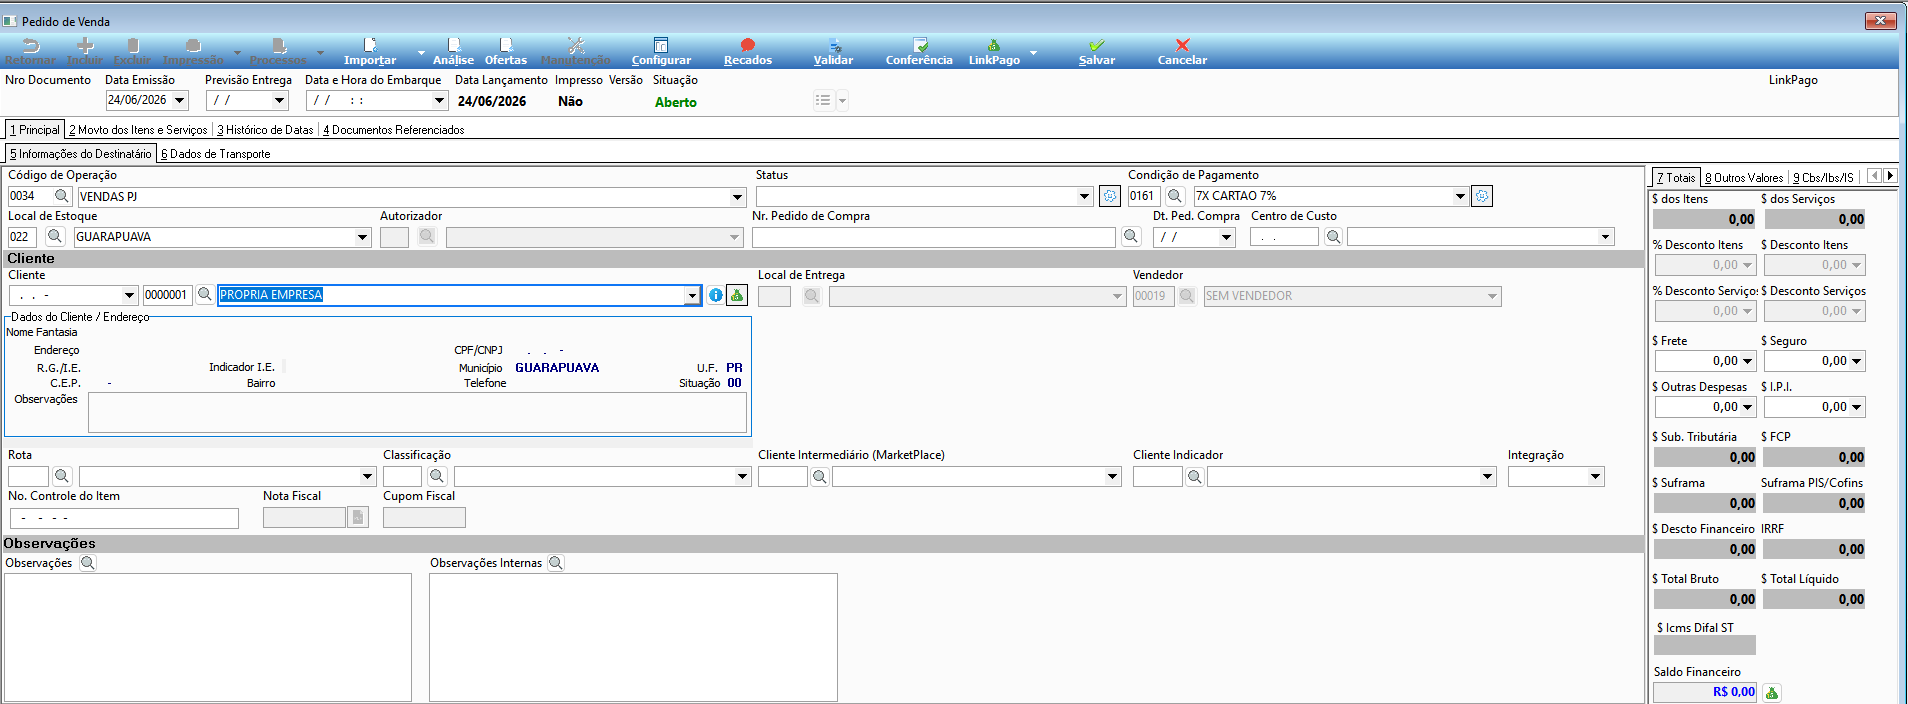Viewport: 1908px width, 704px height.
Task: Select the Cbs/Ibs/IS tab
Action: [x=1823, y=178]
